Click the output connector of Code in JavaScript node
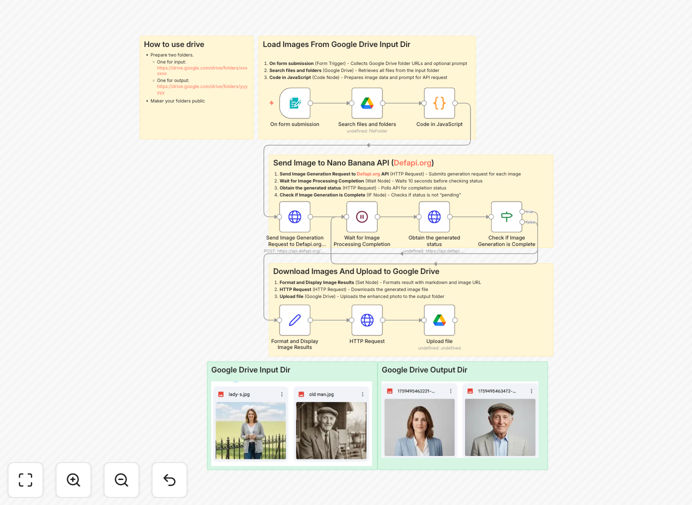The image size is (692, 505). pyautogui.click(x=455, y=103)
